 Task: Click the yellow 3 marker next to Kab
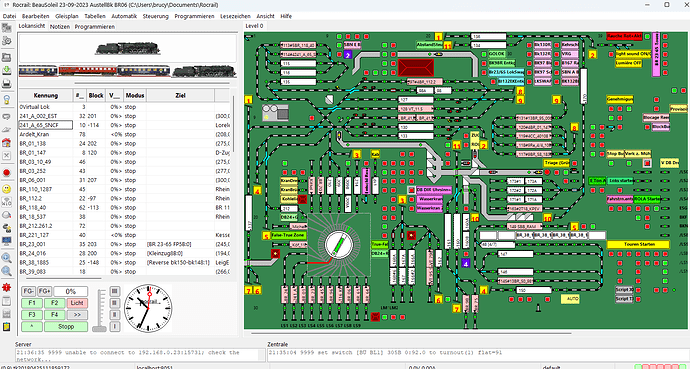(357, 154)
